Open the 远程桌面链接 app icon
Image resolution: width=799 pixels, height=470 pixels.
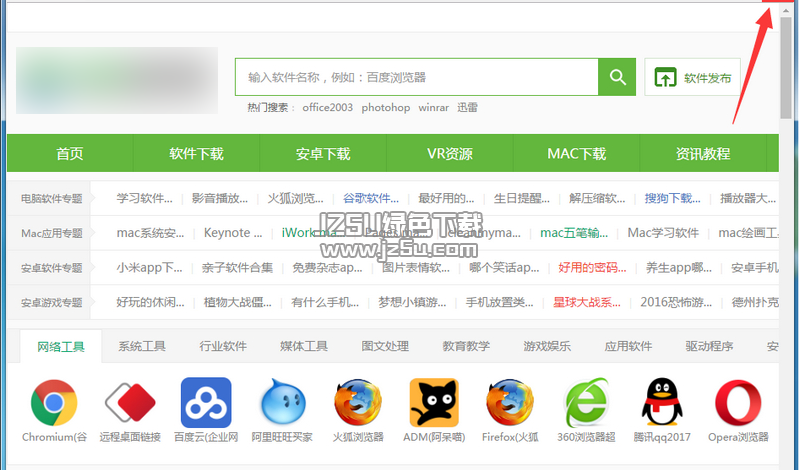(x=130, y=403)
